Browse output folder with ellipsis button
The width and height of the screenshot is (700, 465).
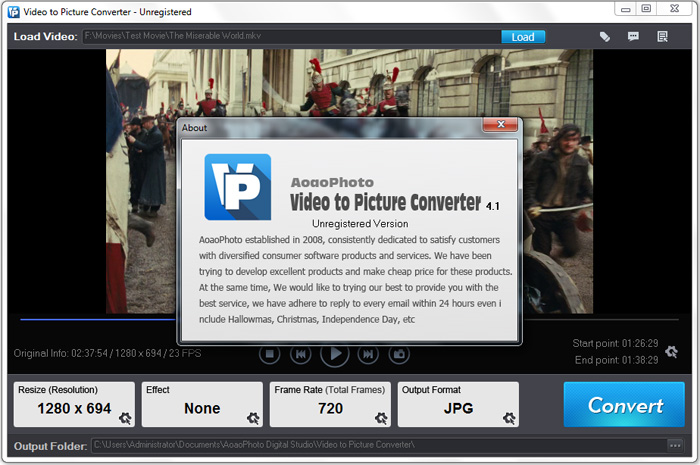[x=675, y=445]
